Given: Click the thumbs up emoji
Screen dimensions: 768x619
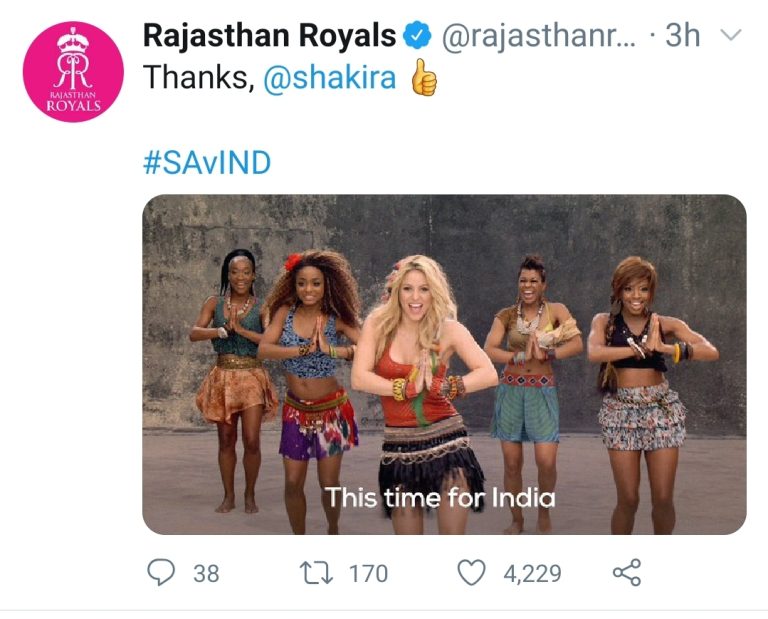Looking at the screenshot, I should (424, 79).
